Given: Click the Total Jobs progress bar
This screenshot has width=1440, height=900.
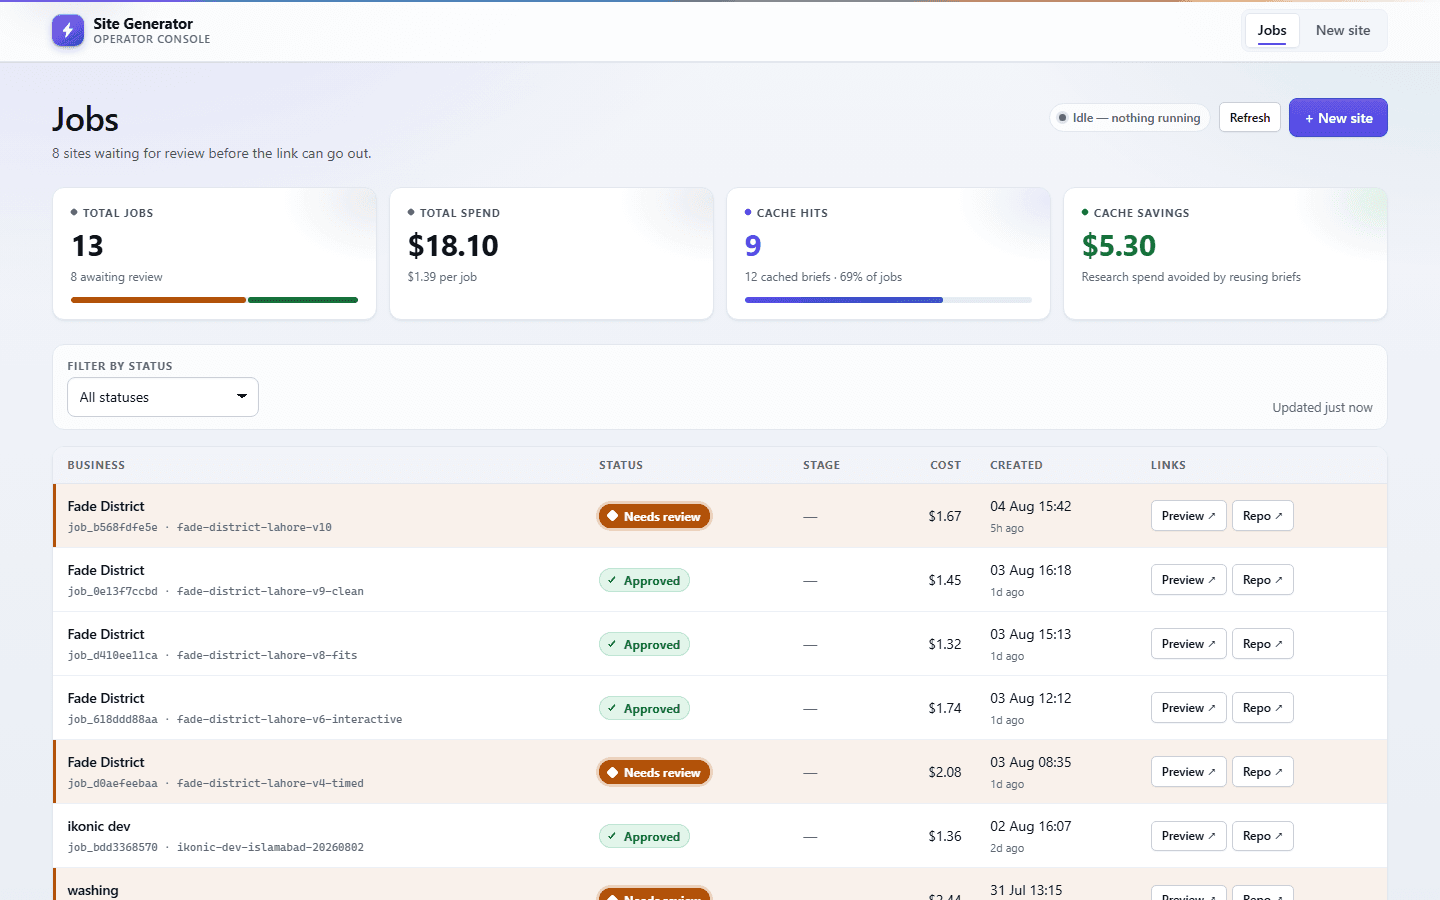Looking at the screenshot, I should 214,300.
